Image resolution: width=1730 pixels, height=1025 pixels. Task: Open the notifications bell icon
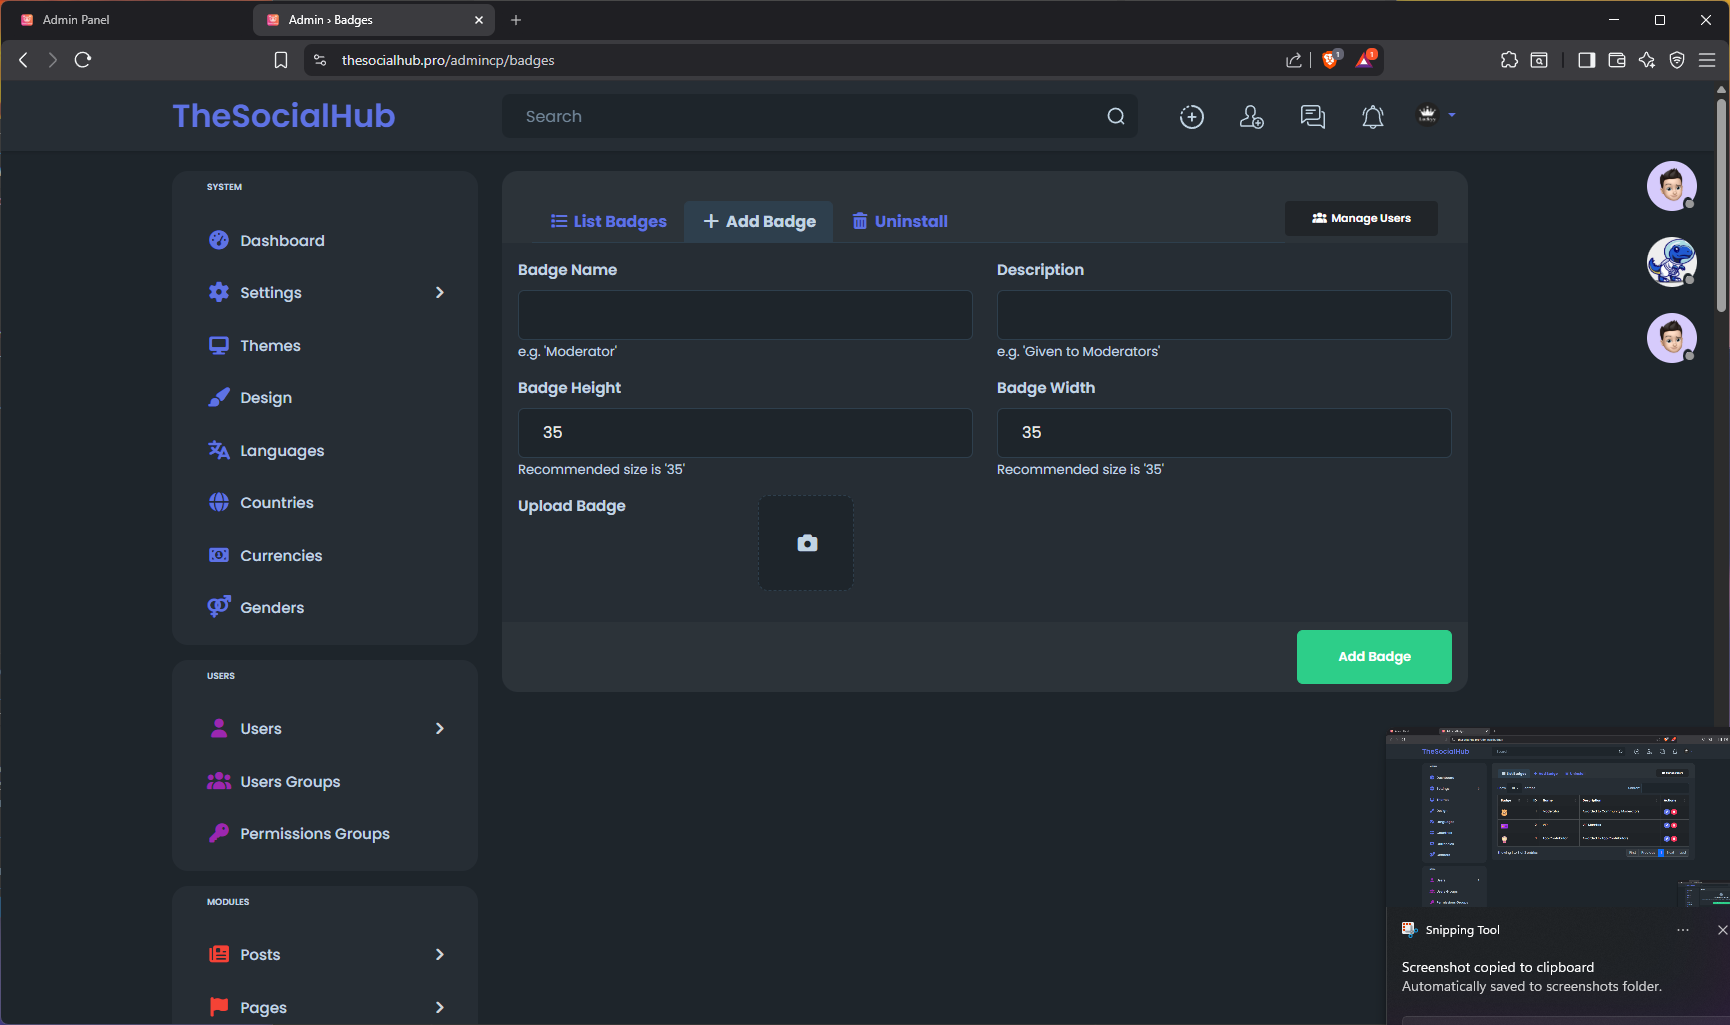coord(1373,117)
